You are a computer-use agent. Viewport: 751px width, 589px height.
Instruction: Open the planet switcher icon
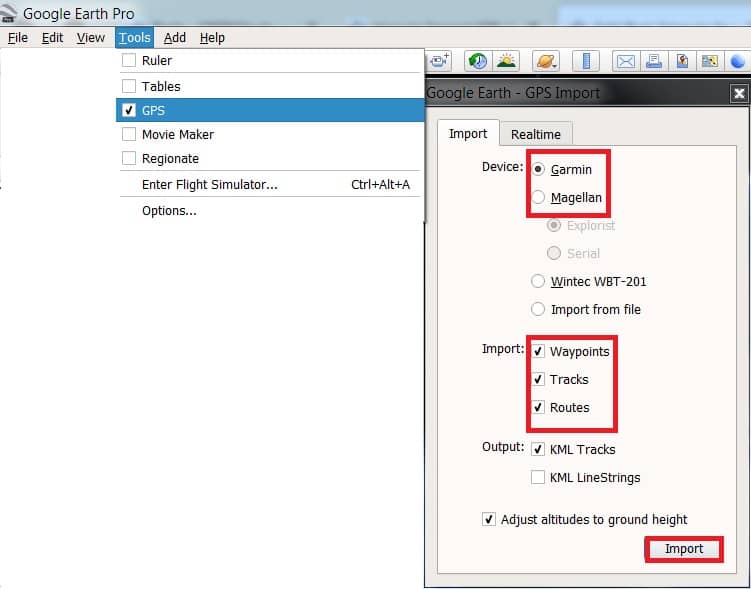click(x=546, y=61)
